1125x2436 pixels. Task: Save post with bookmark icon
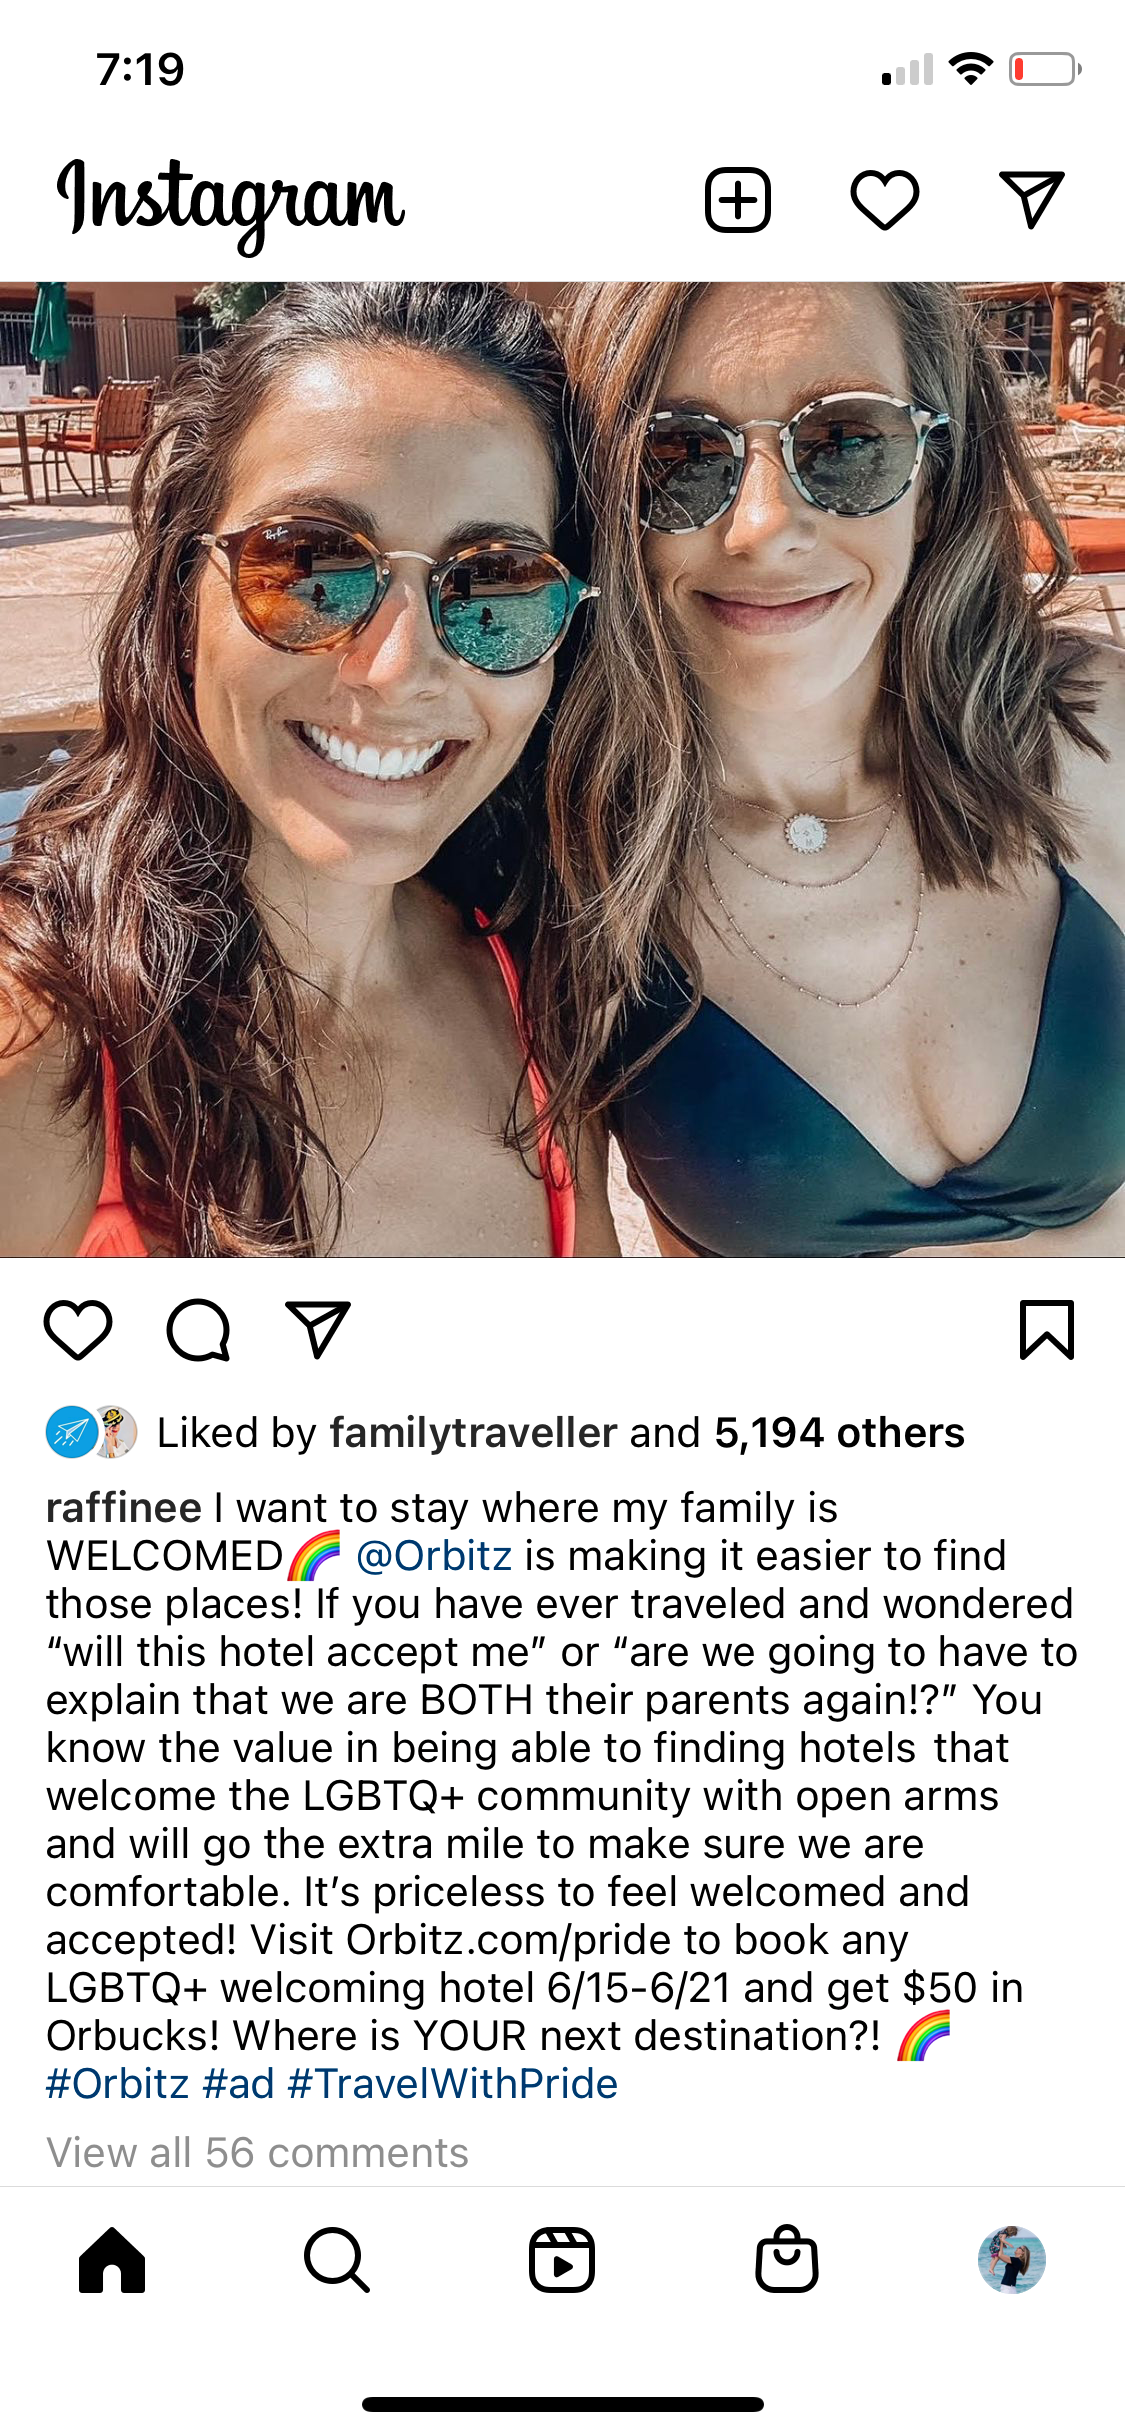pos(1047,1330)
